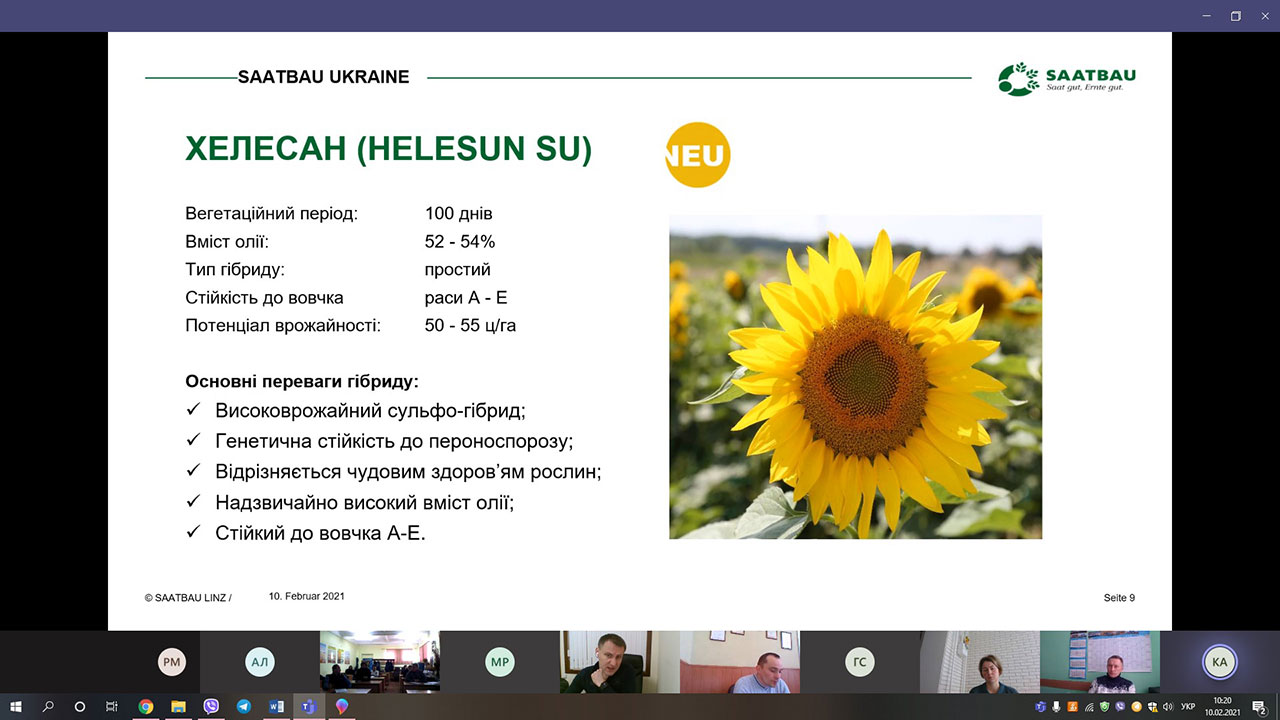Screen dimensions: 1280x720
Task: Open the Windows Start menu
Action: [16, 707]
